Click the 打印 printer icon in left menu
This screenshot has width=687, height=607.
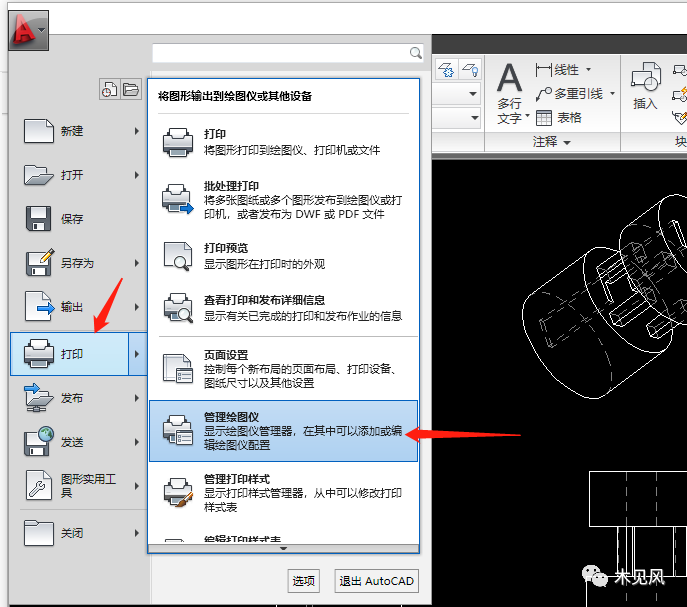point(39,353)
